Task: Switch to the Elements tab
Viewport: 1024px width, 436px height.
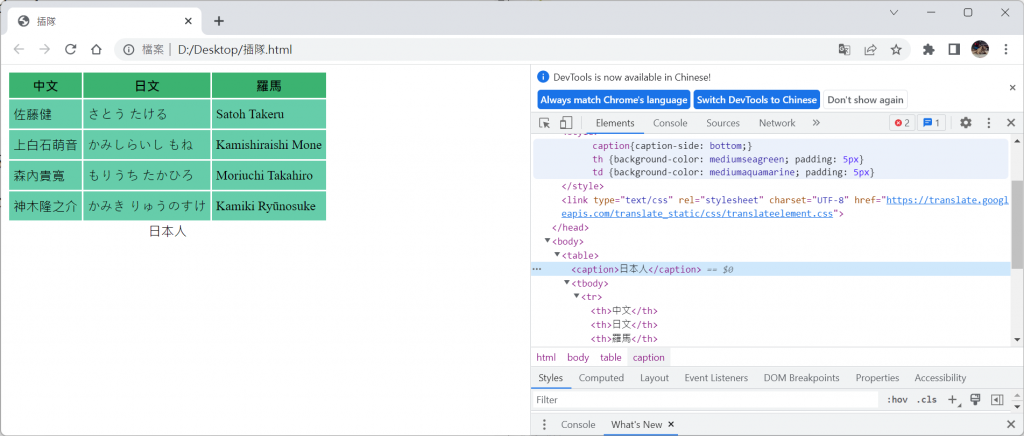Action: 615,123
